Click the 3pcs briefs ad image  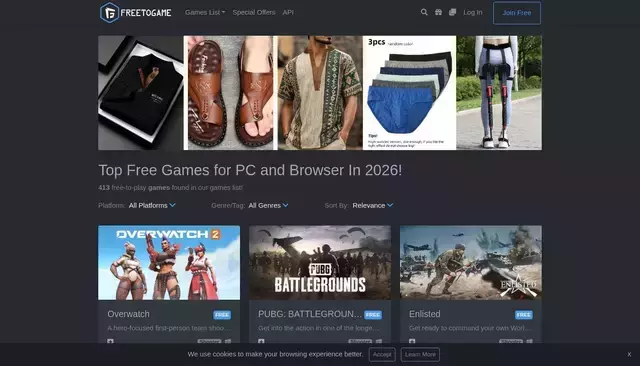click(x=409, y=93)
